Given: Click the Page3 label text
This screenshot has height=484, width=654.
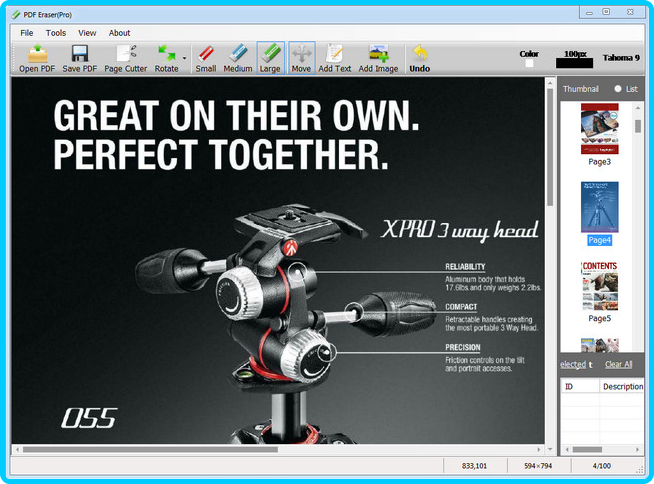Looking at the screenshot, I should (x=599, y=162).
